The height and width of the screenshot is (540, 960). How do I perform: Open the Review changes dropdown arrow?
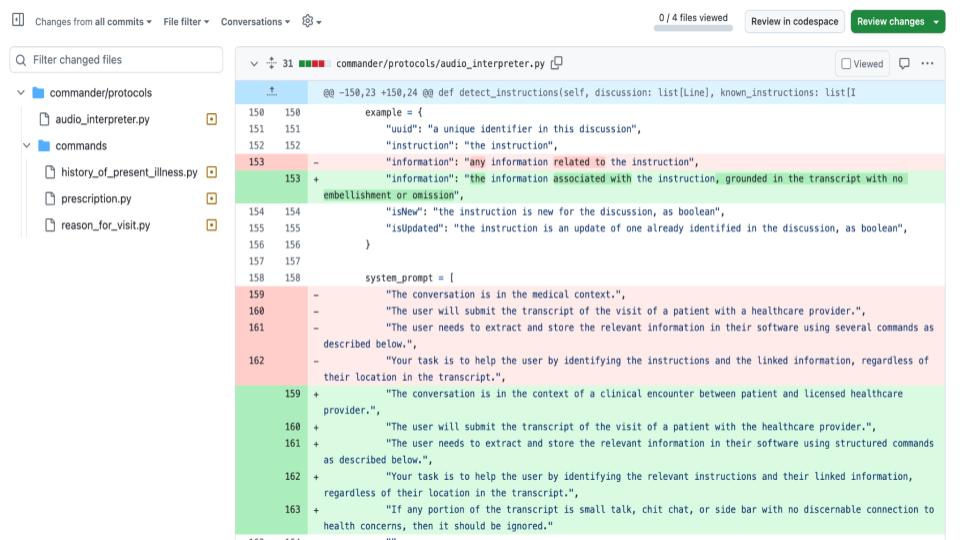point(936,21)
